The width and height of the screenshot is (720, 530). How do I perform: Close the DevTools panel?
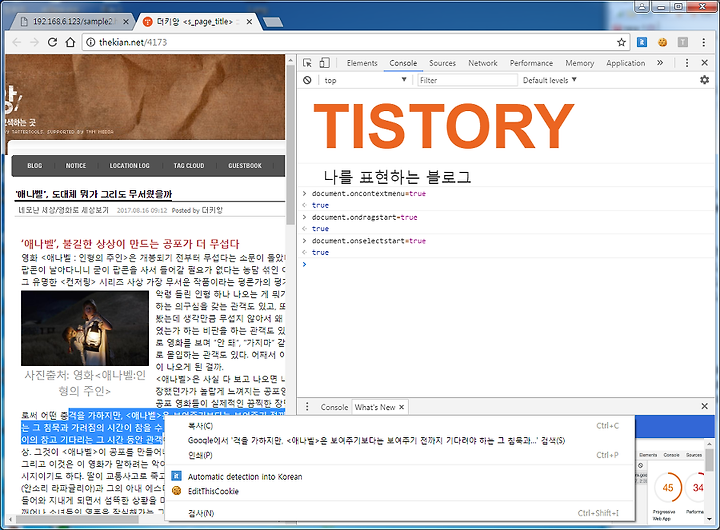point(704,63)
